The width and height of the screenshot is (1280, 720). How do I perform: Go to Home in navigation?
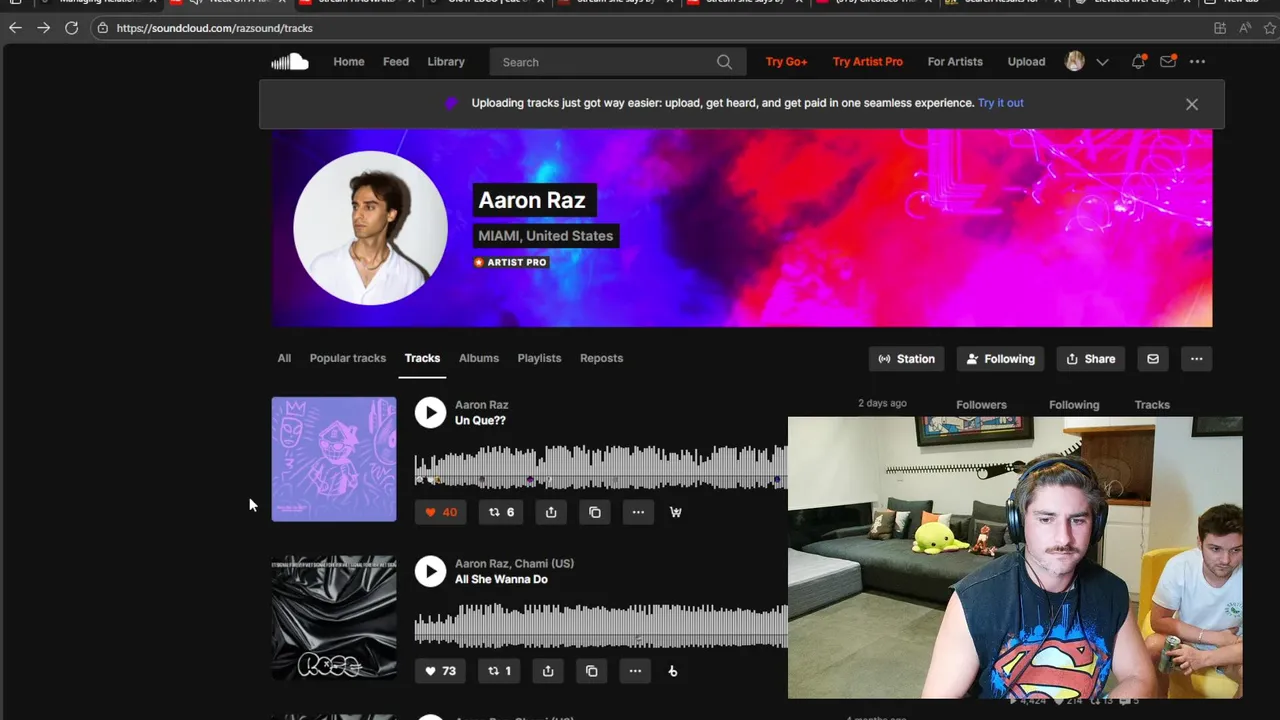[x=349, y=62]
